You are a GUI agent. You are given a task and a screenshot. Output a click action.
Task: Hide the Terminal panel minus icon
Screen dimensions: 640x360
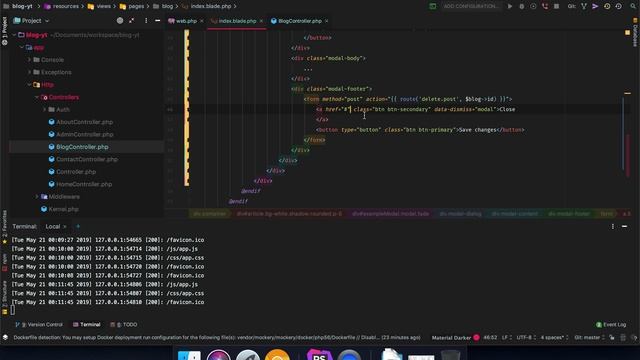(624, 227)
